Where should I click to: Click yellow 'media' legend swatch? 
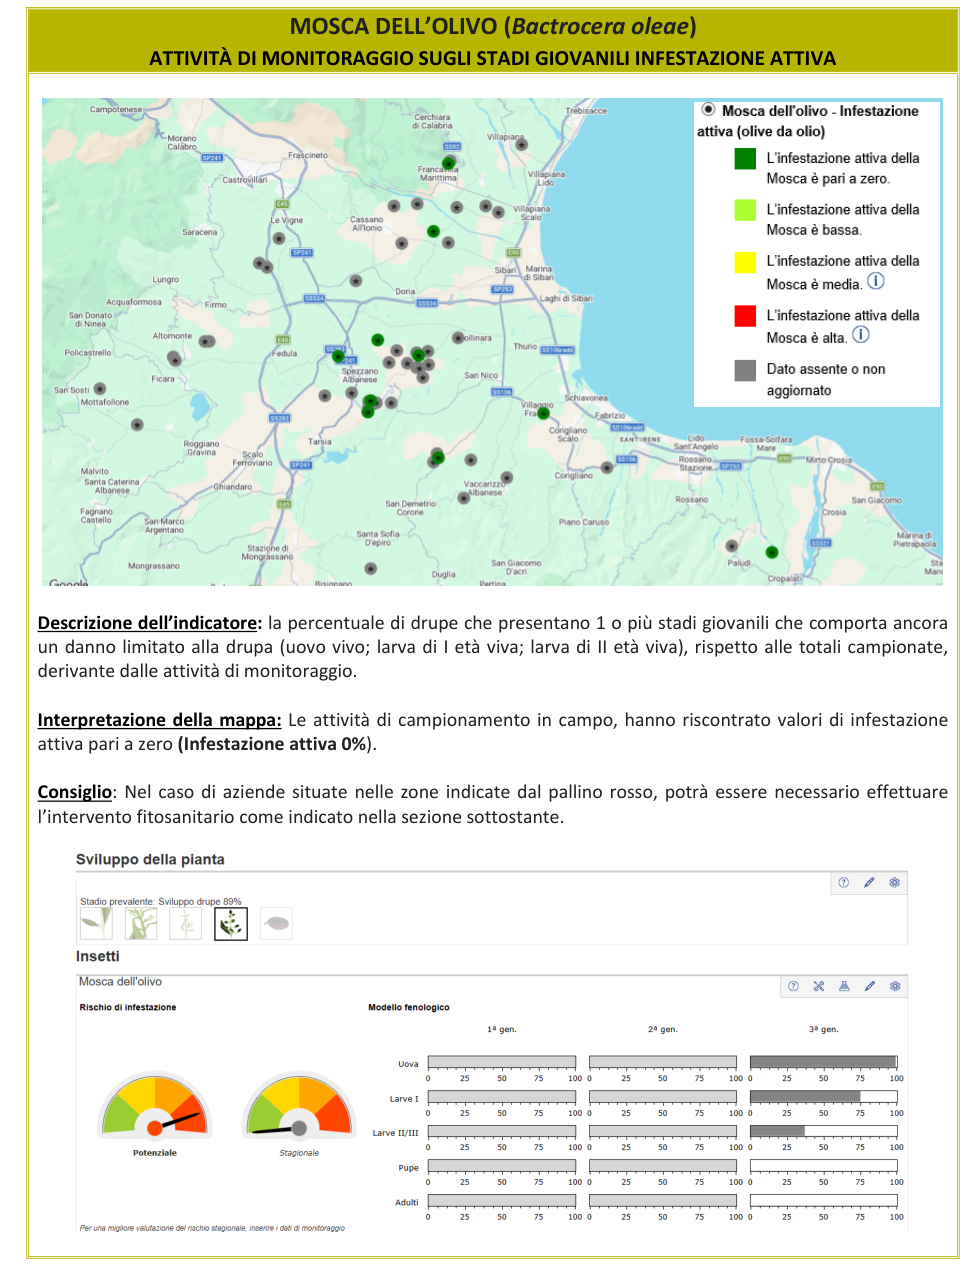[x=745, y=262]
